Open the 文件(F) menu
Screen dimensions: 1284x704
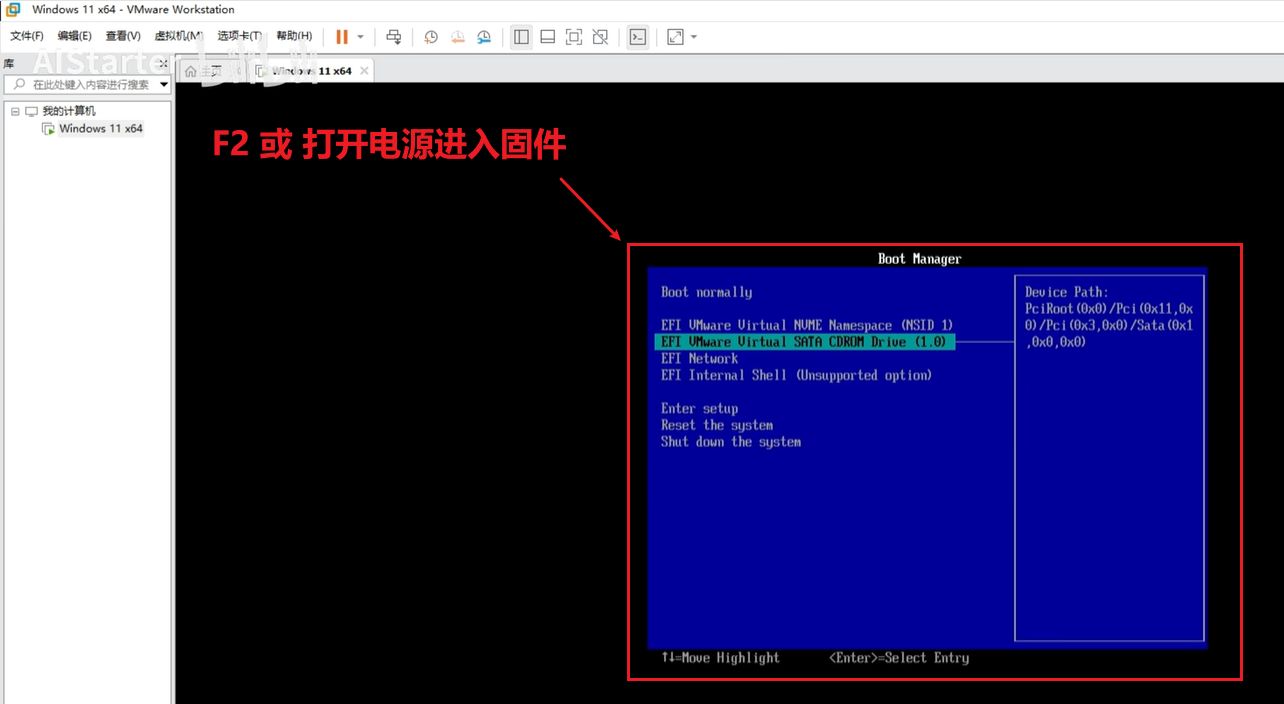coord(27,36)
